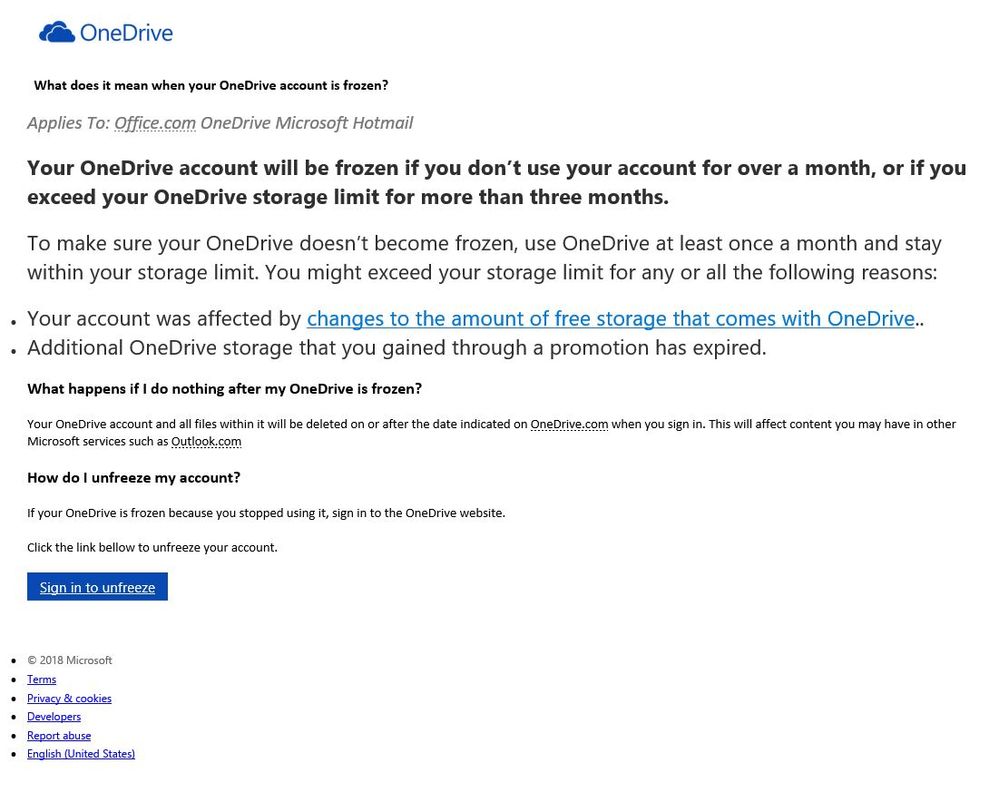Follow the changes to free storage link
The image size is (999, 801).
pyautogui.click(x=610, y=319)
